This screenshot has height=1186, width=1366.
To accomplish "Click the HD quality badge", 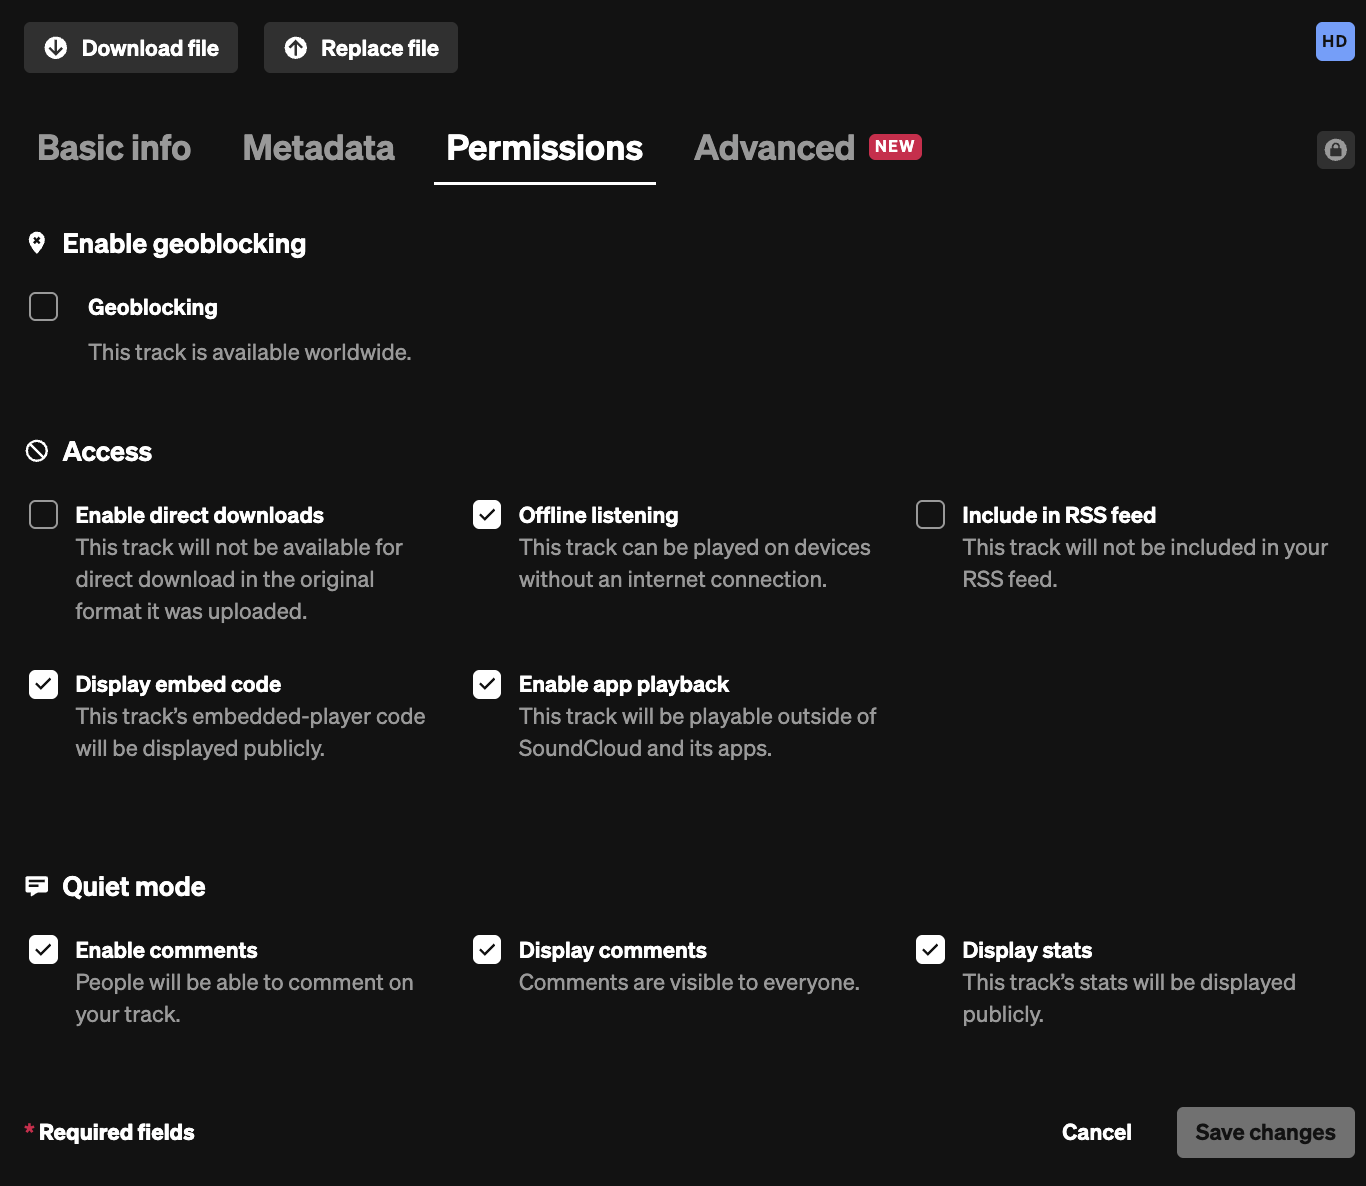I will [x=1335, y=42].
